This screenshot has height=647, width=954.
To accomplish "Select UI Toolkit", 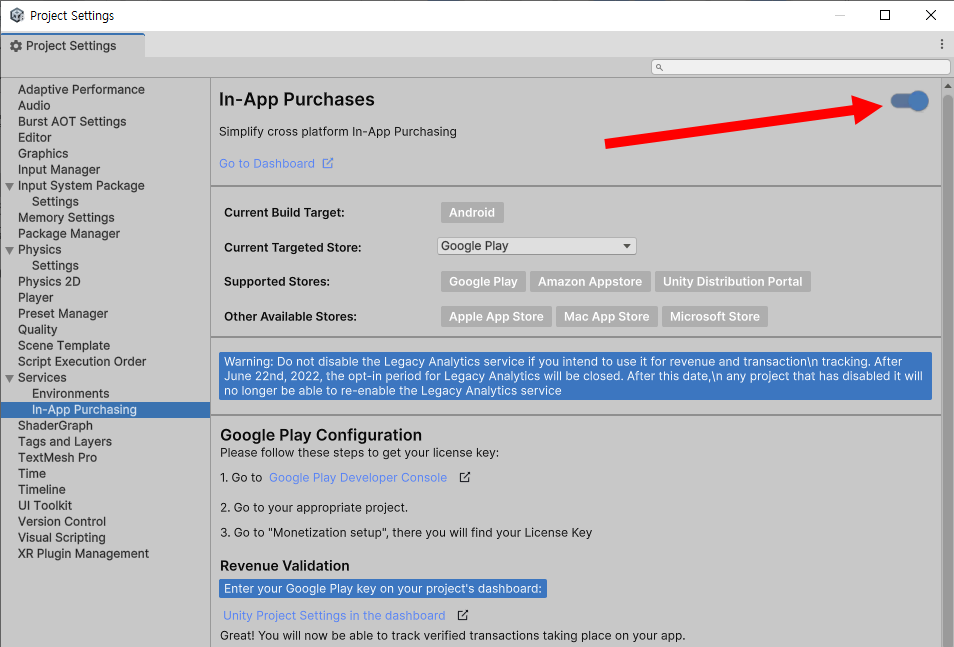I will click(x=45, y=505).
